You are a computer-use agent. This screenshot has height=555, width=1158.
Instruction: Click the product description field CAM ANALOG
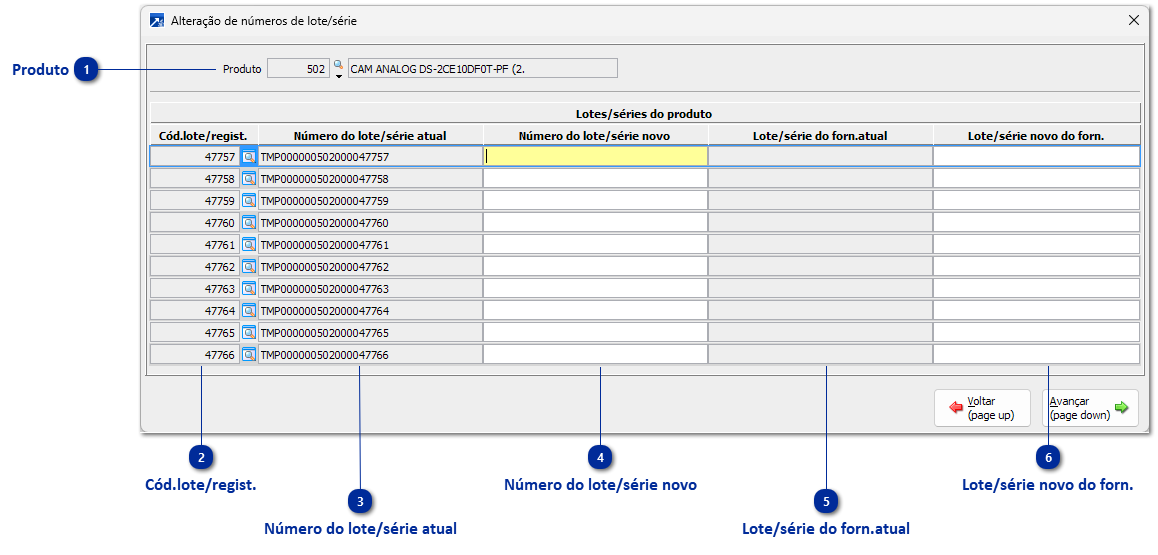(482, 69)
